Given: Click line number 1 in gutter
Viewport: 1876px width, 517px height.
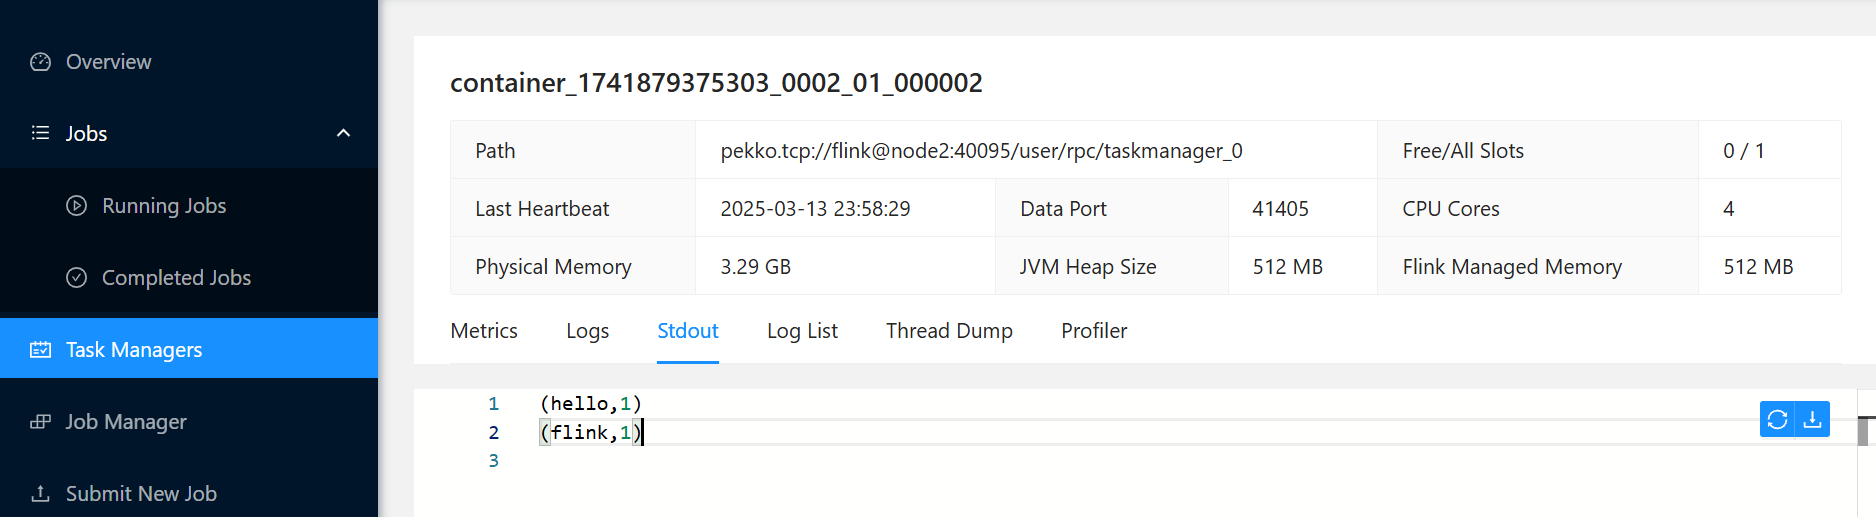Looking at the screenshot, I should tap(493, 404).
